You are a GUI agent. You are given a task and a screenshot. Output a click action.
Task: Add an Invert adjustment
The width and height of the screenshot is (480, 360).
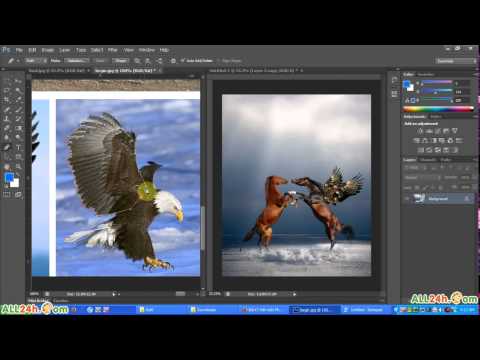point(421,150)
